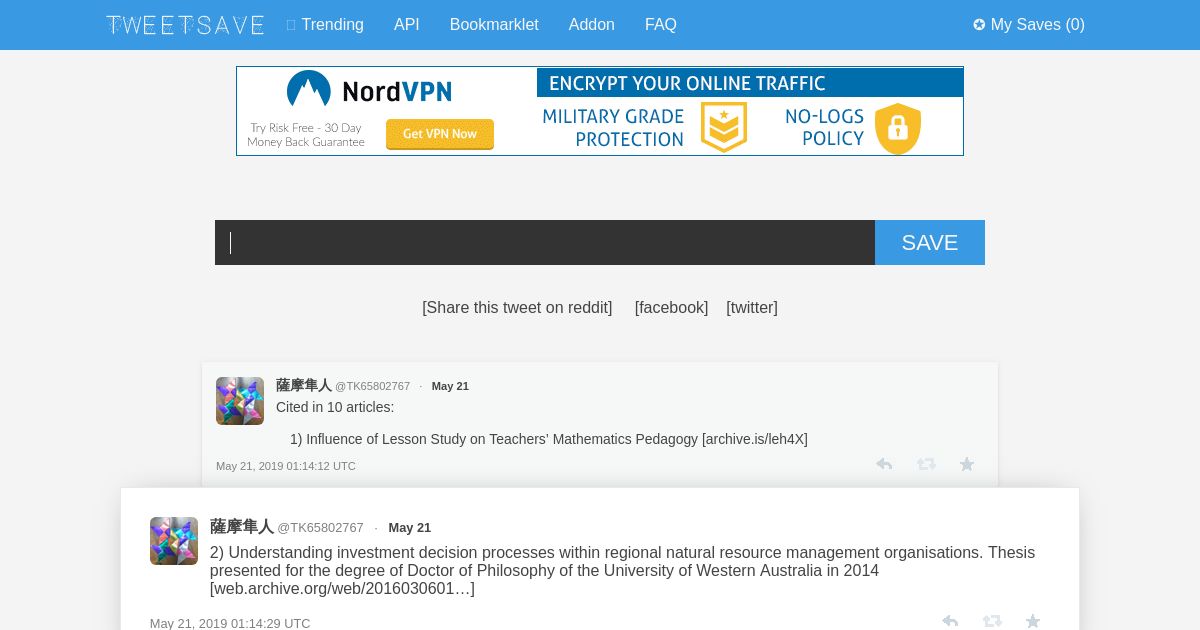Open My Saves (0)
The height and width of the screenshot is (630, 1200).
coord(1029,25)
